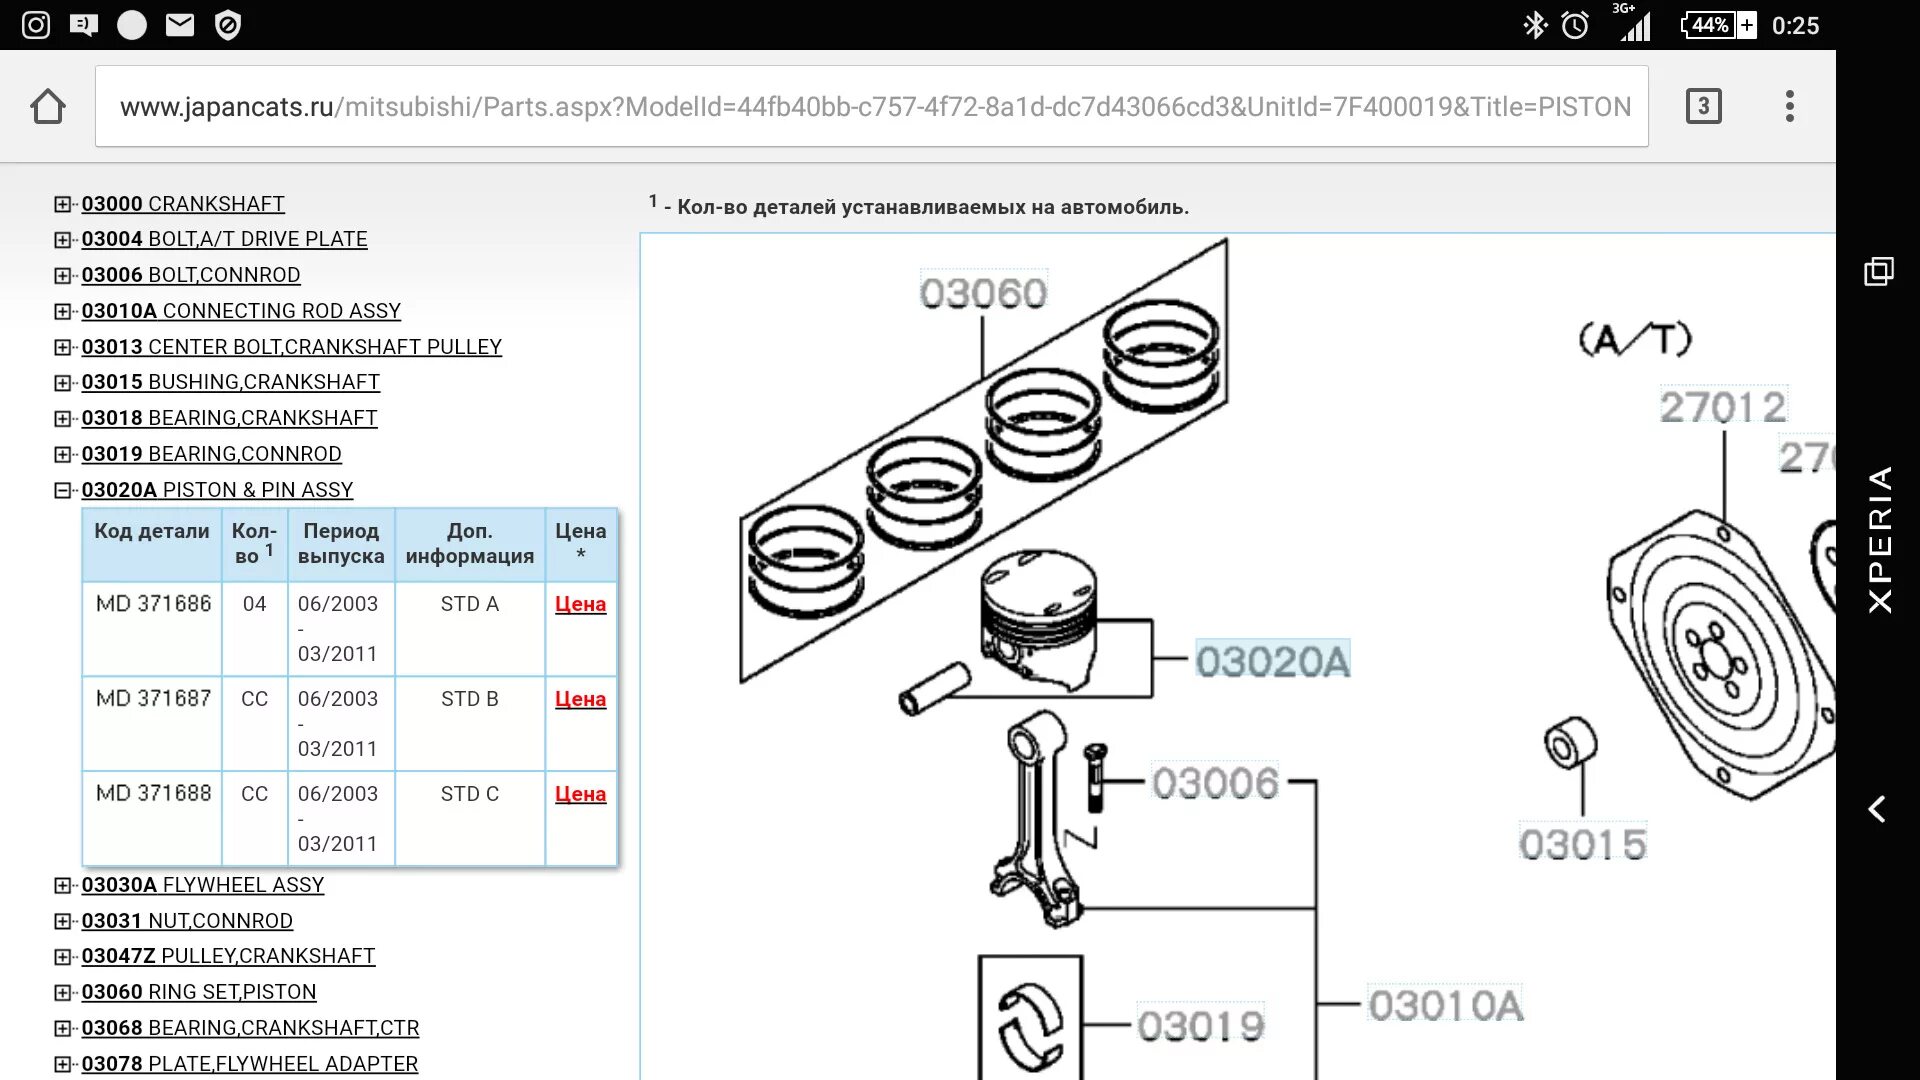The width and height of the screenshot is (1920, 1080).
Task: Open 03013 CENTER BOLT,CRANKSHAFT PULLEY link
Action: click(291, 347)
